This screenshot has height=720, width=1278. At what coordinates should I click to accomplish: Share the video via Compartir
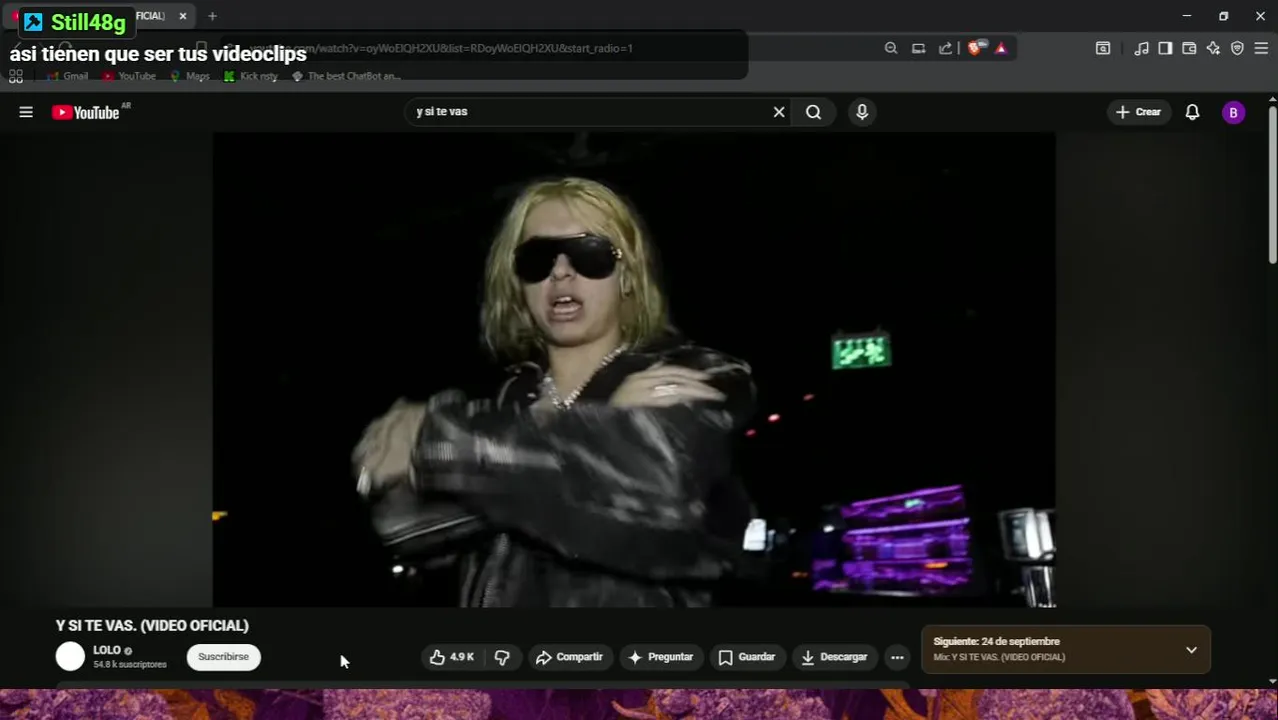point(569,657)
